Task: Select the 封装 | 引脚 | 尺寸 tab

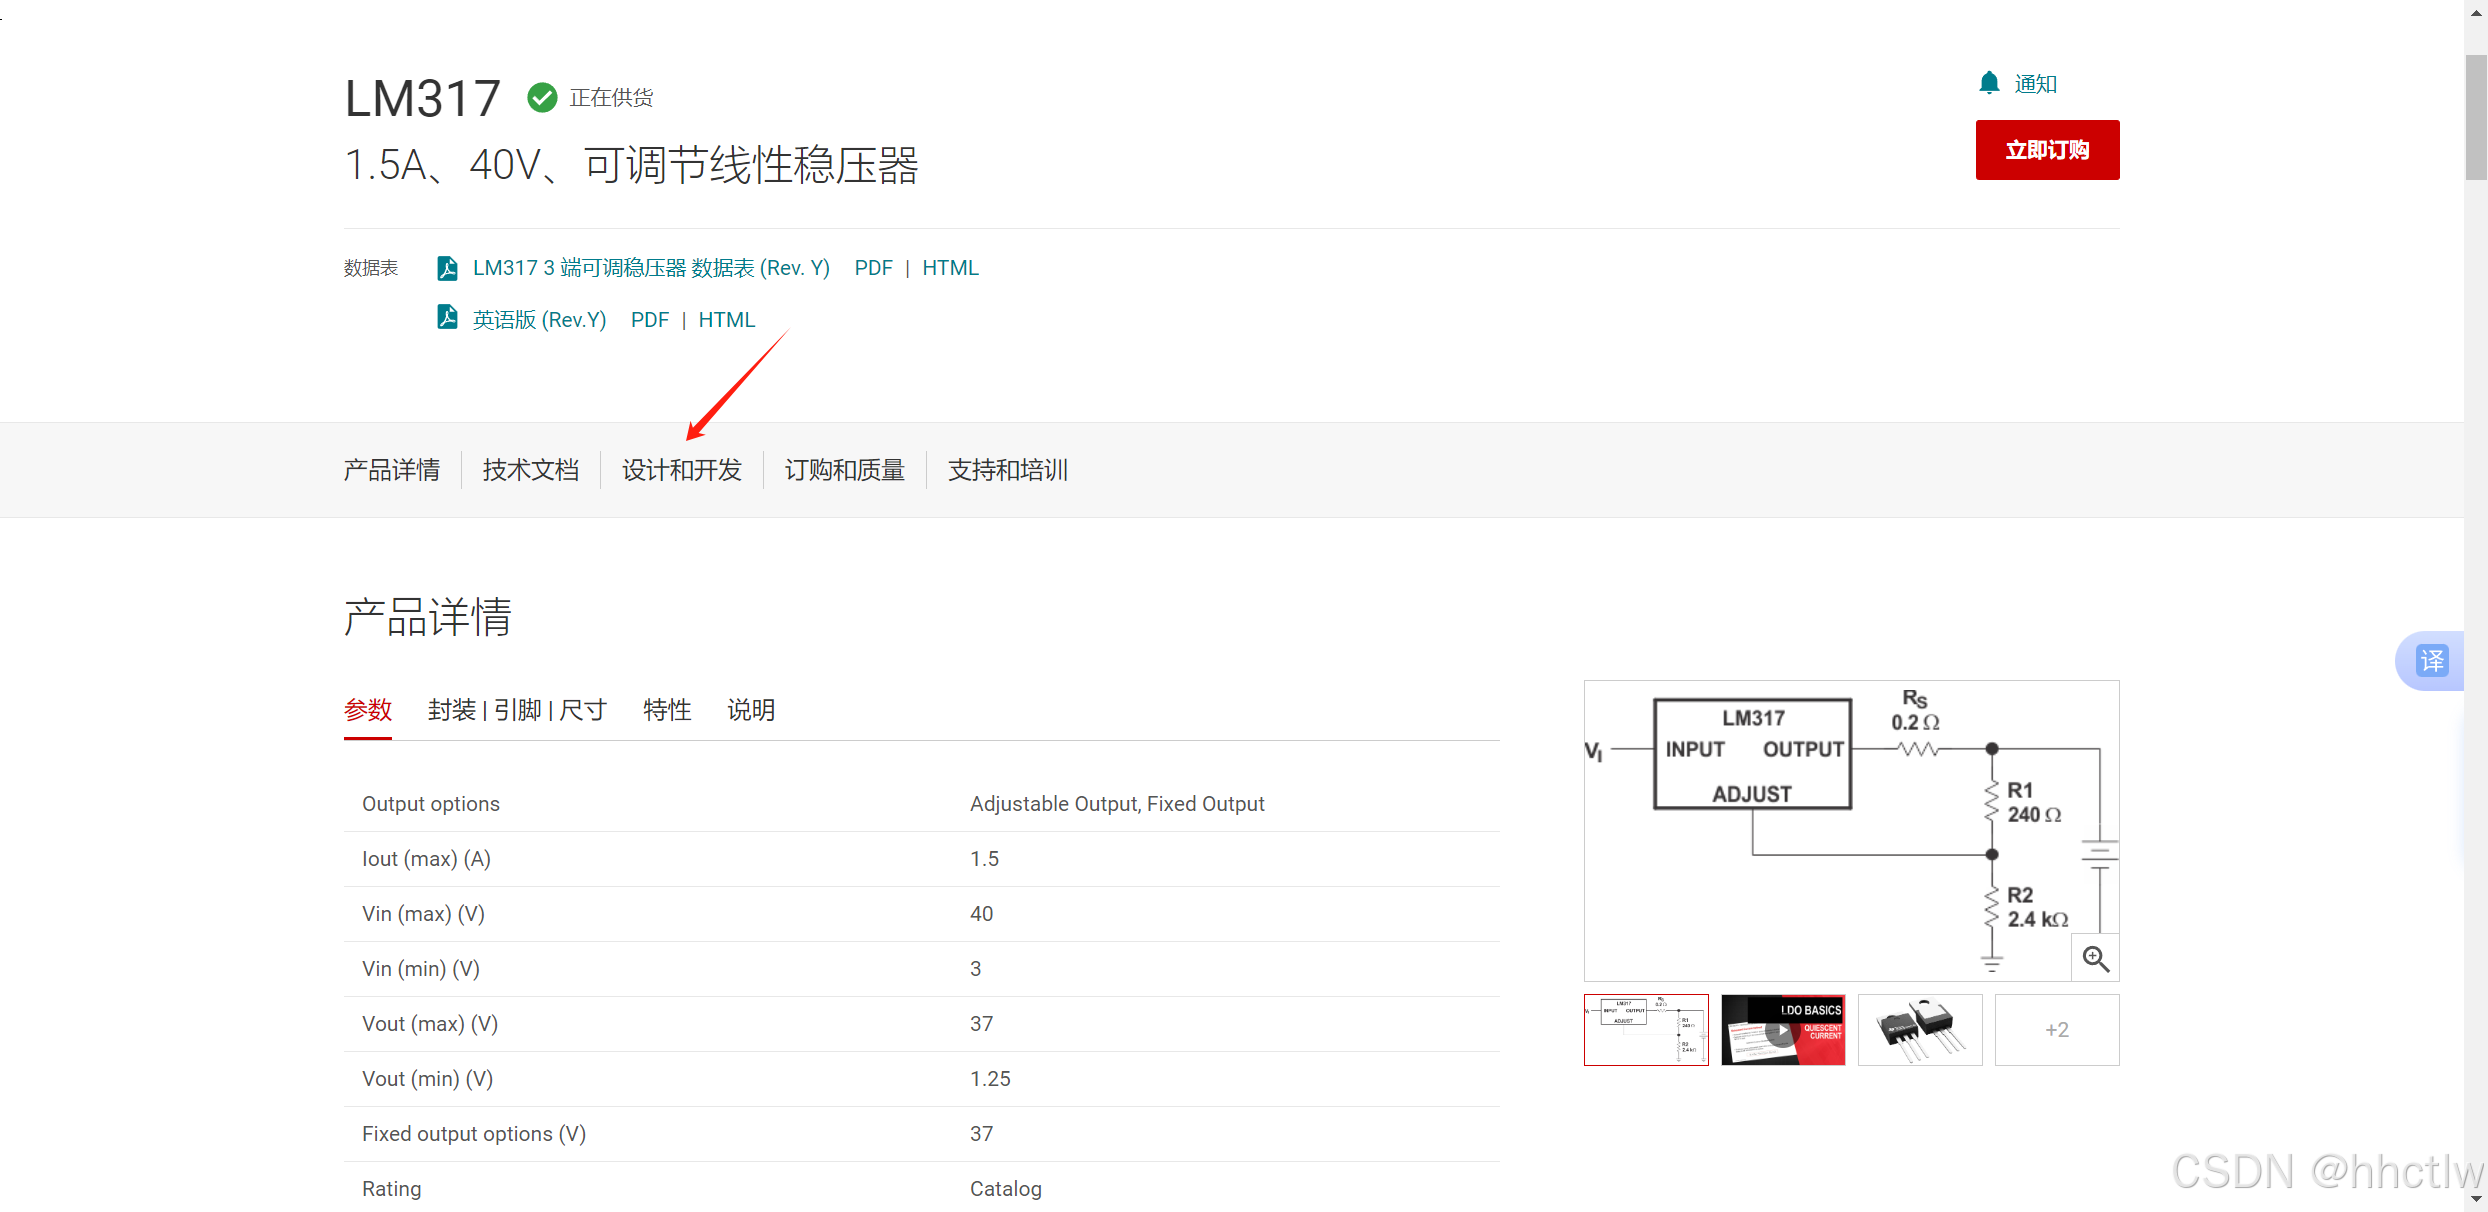Action: [518, 710]
